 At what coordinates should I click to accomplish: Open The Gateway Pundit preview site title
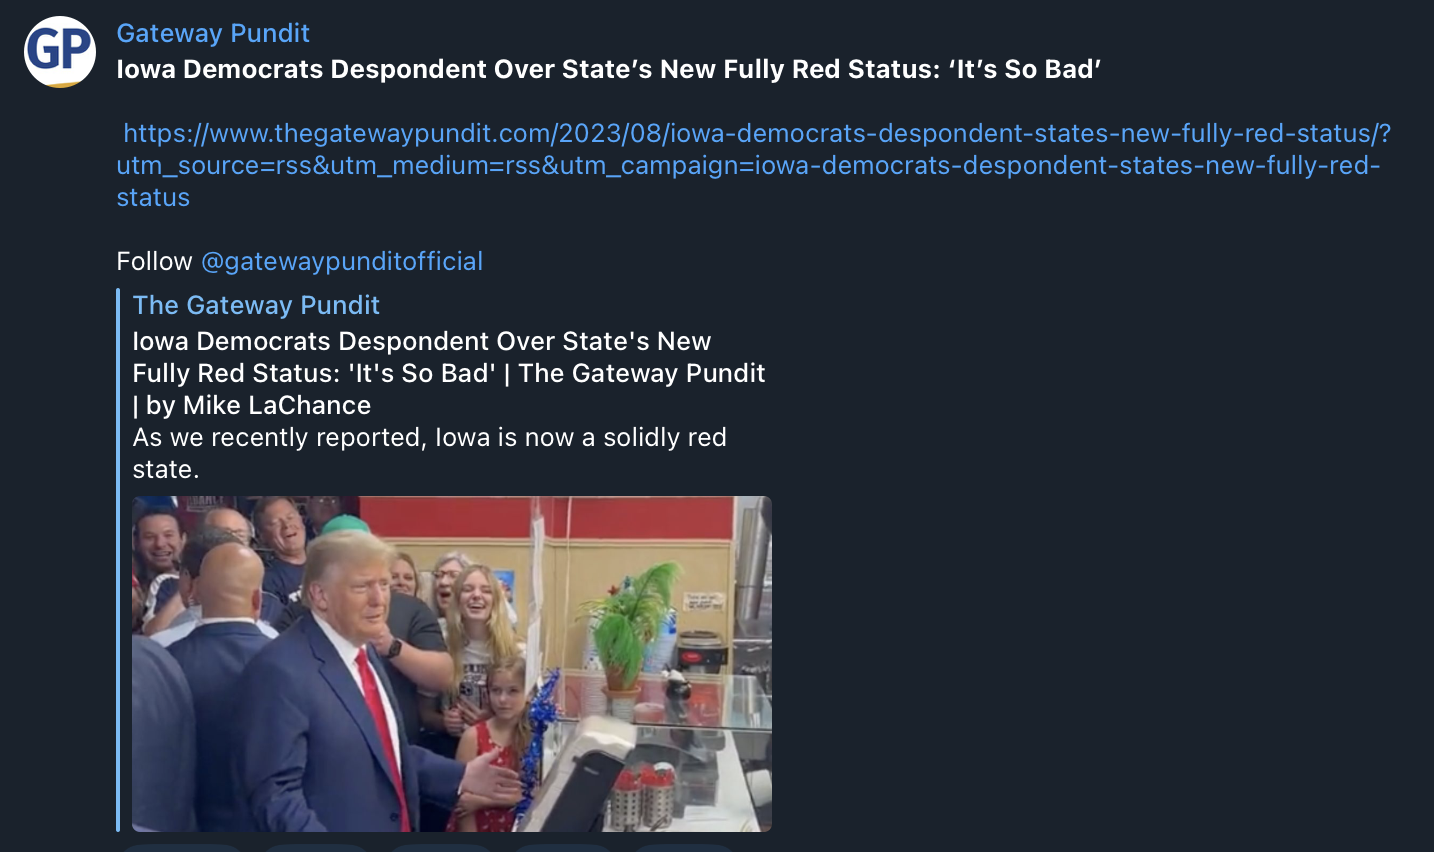click(256, 305)
